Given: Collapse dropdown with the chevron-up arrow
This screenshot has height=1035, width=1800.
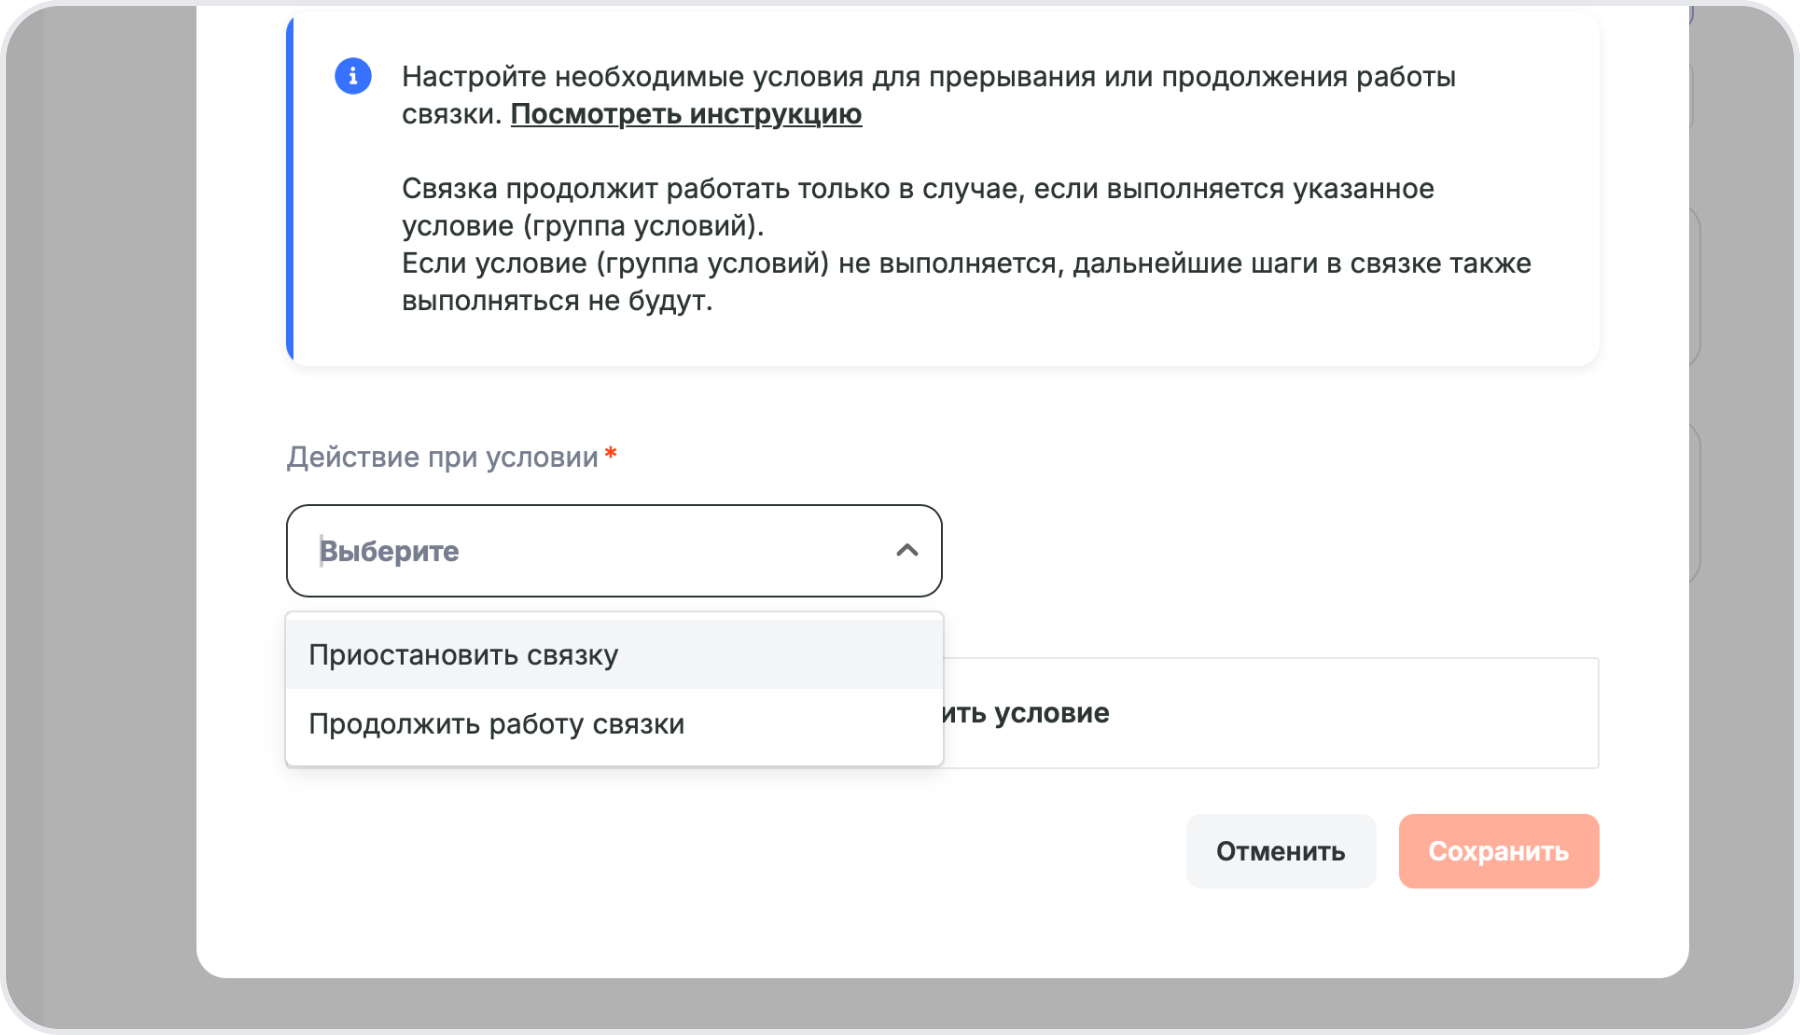Looking at the screenshot, I should coord(907,550).
